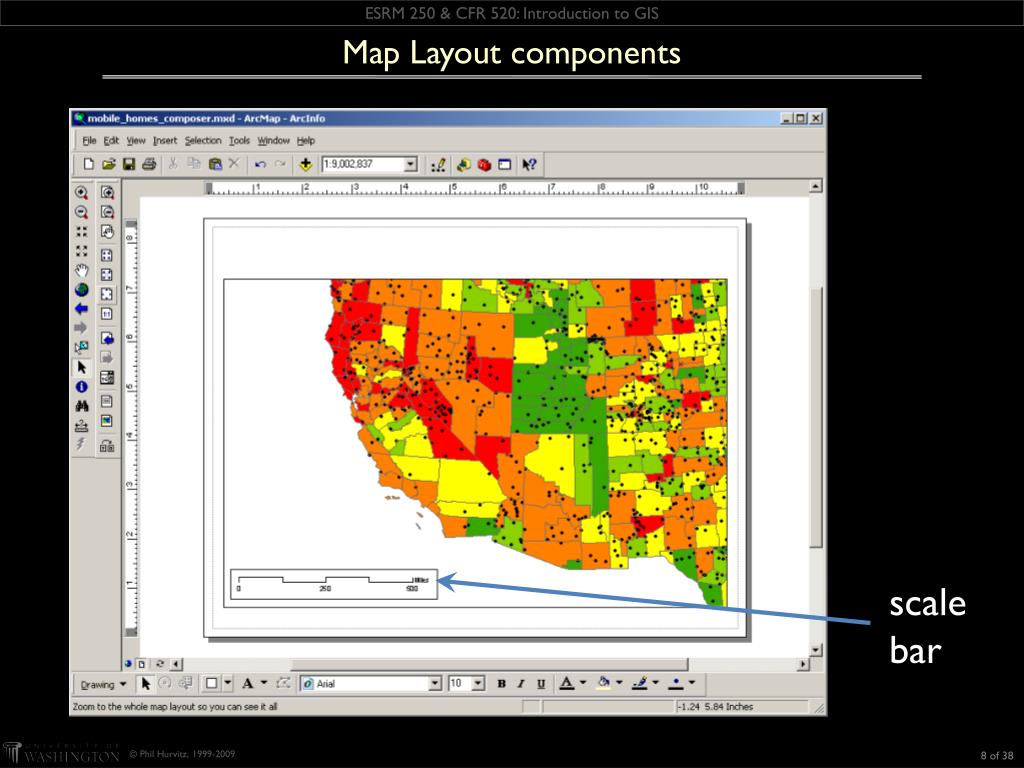
Task: Open the Edit menu
Action: point(111,140)
